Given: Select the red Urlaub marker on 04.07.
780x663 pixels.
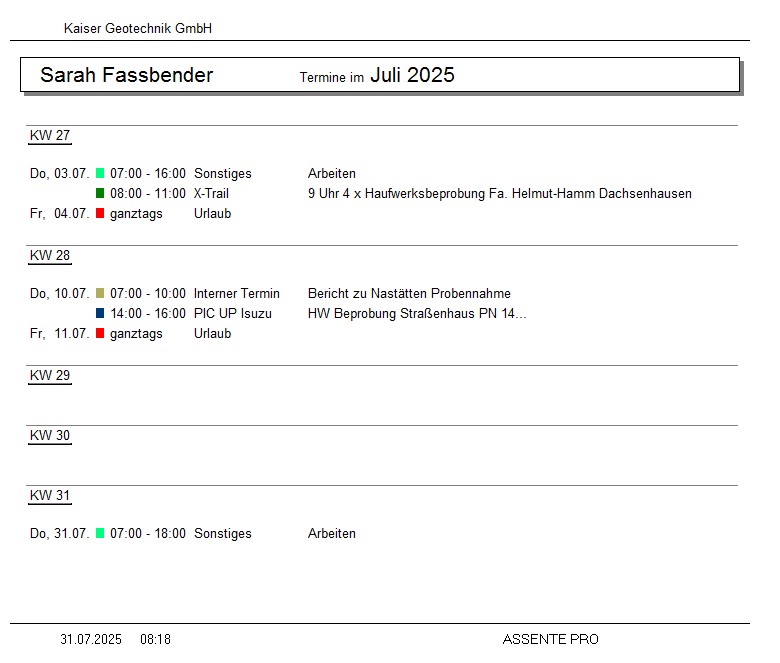Looking at the screenshot, I should [x=100, y=214].
